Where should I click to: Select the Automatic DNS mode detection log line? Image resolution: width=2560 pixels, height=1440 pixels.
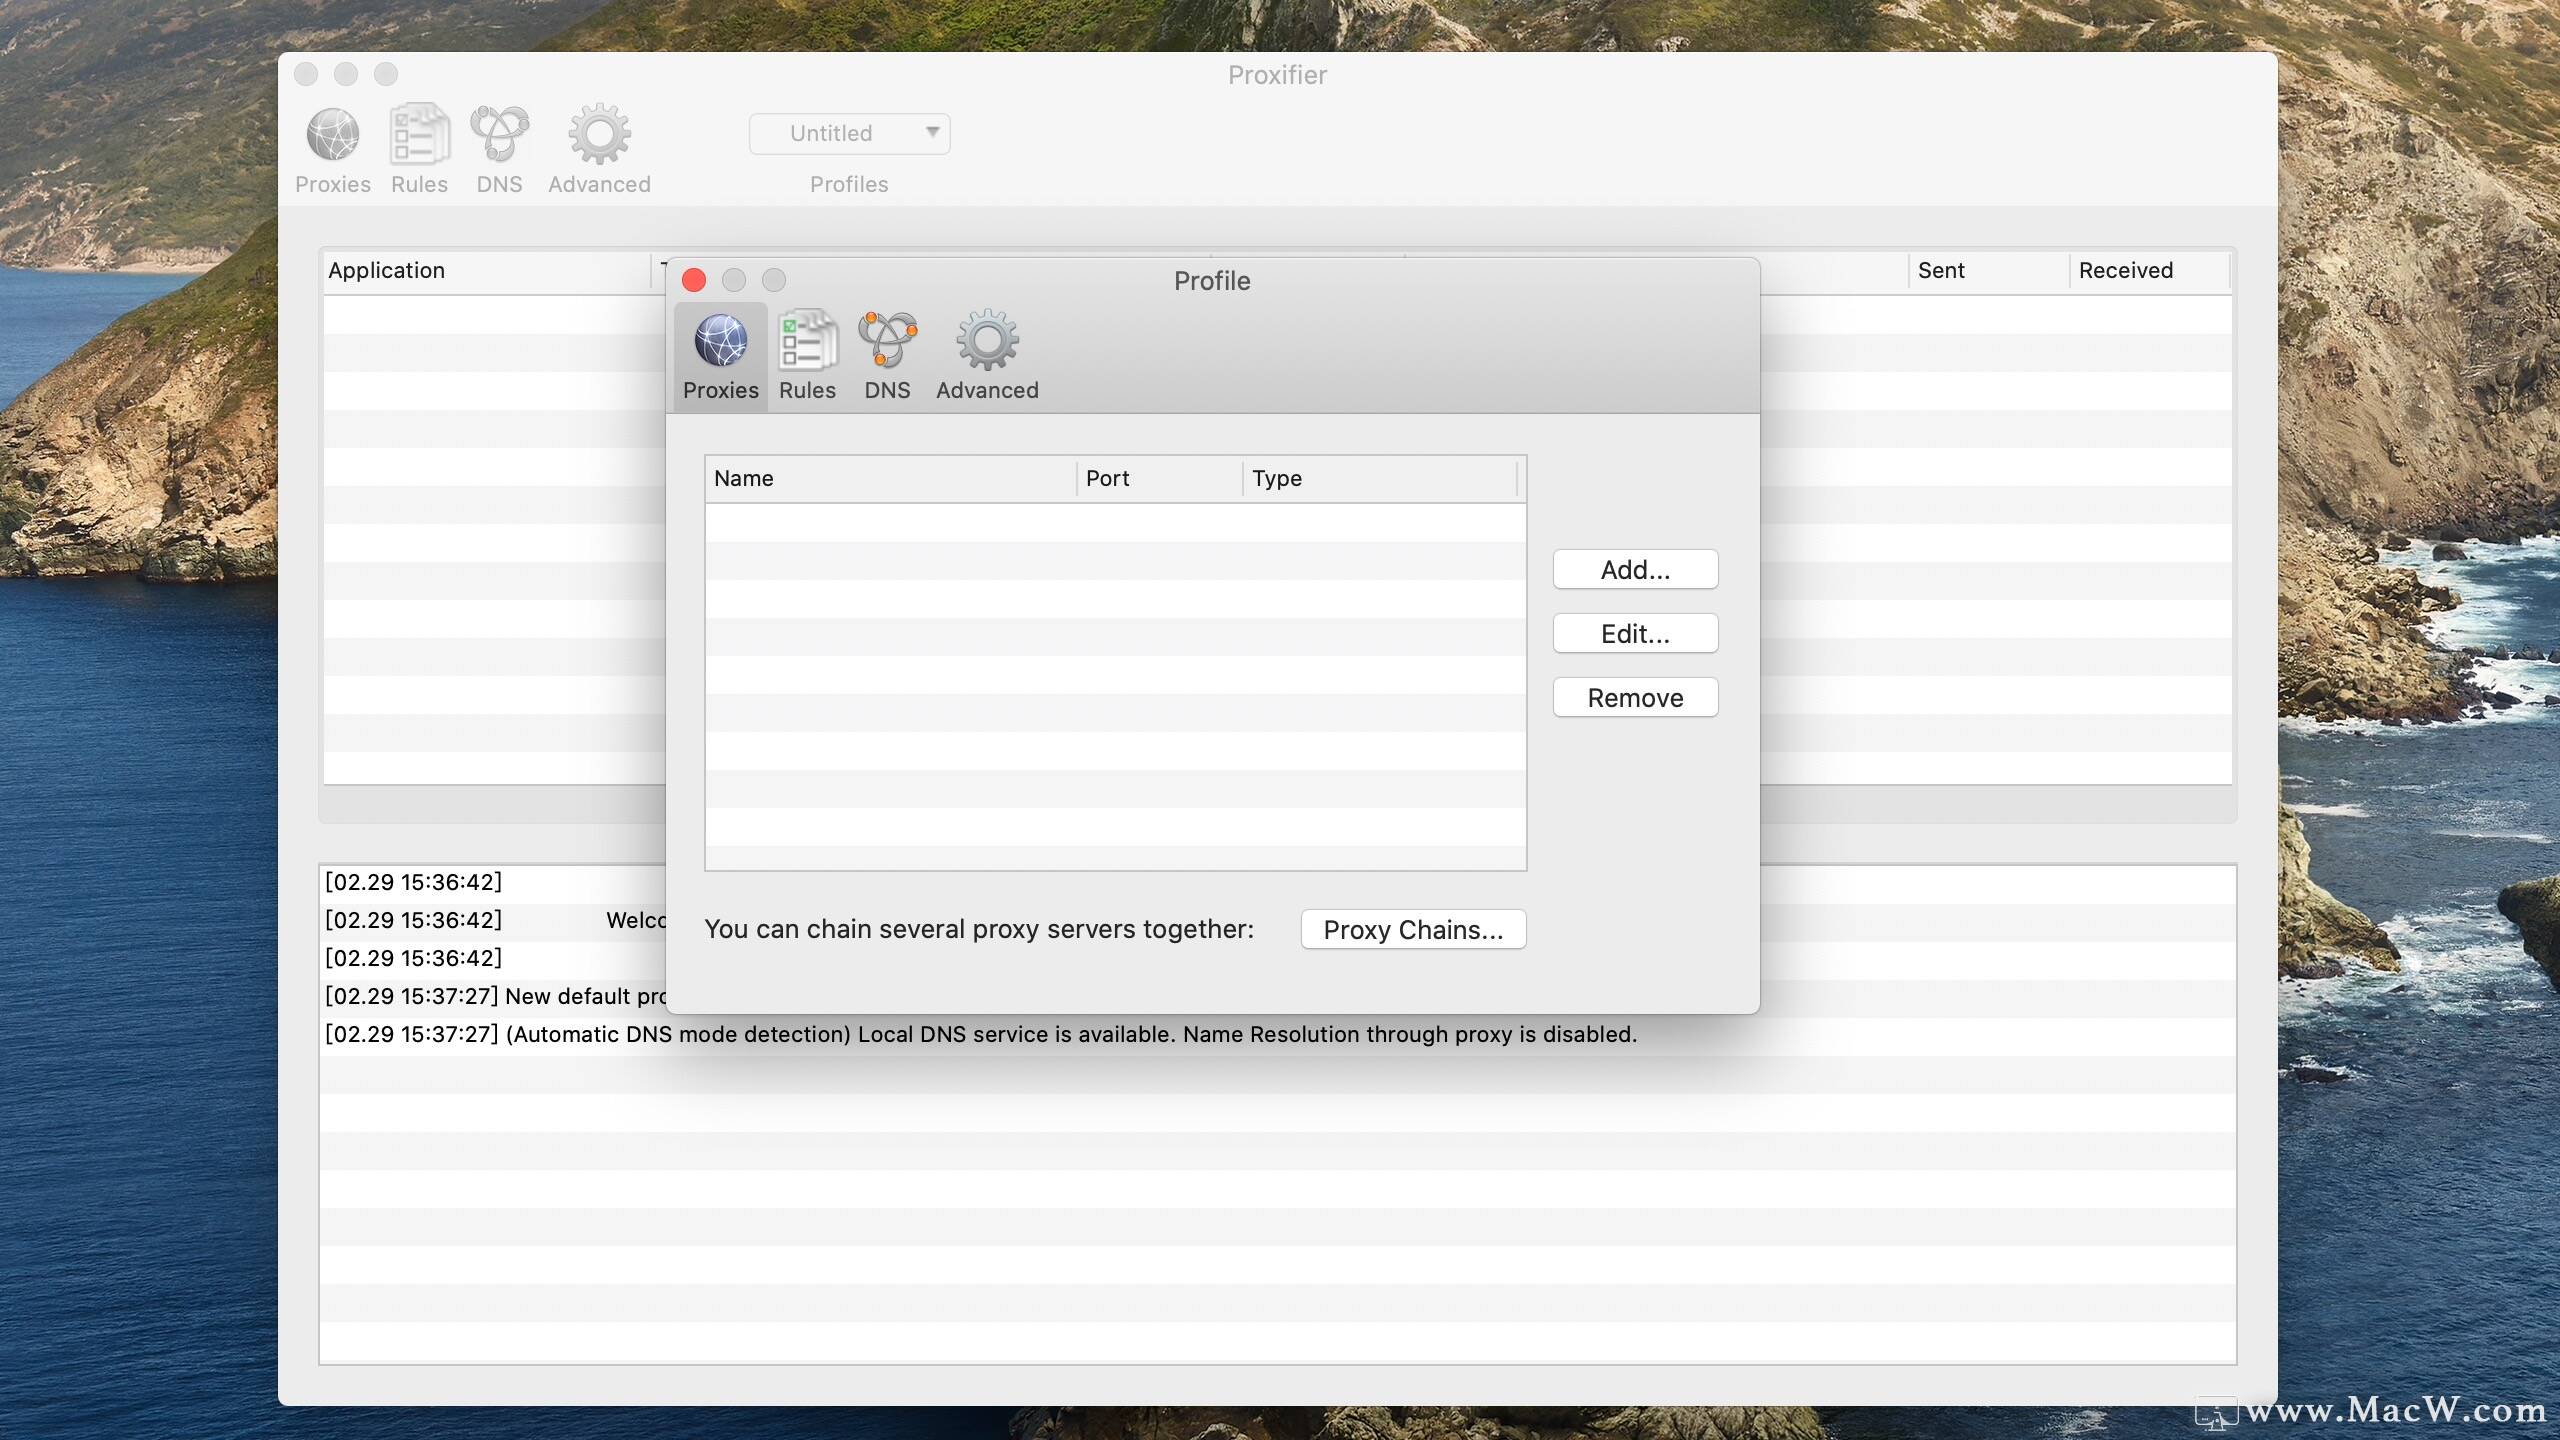click(1278, 1035)
